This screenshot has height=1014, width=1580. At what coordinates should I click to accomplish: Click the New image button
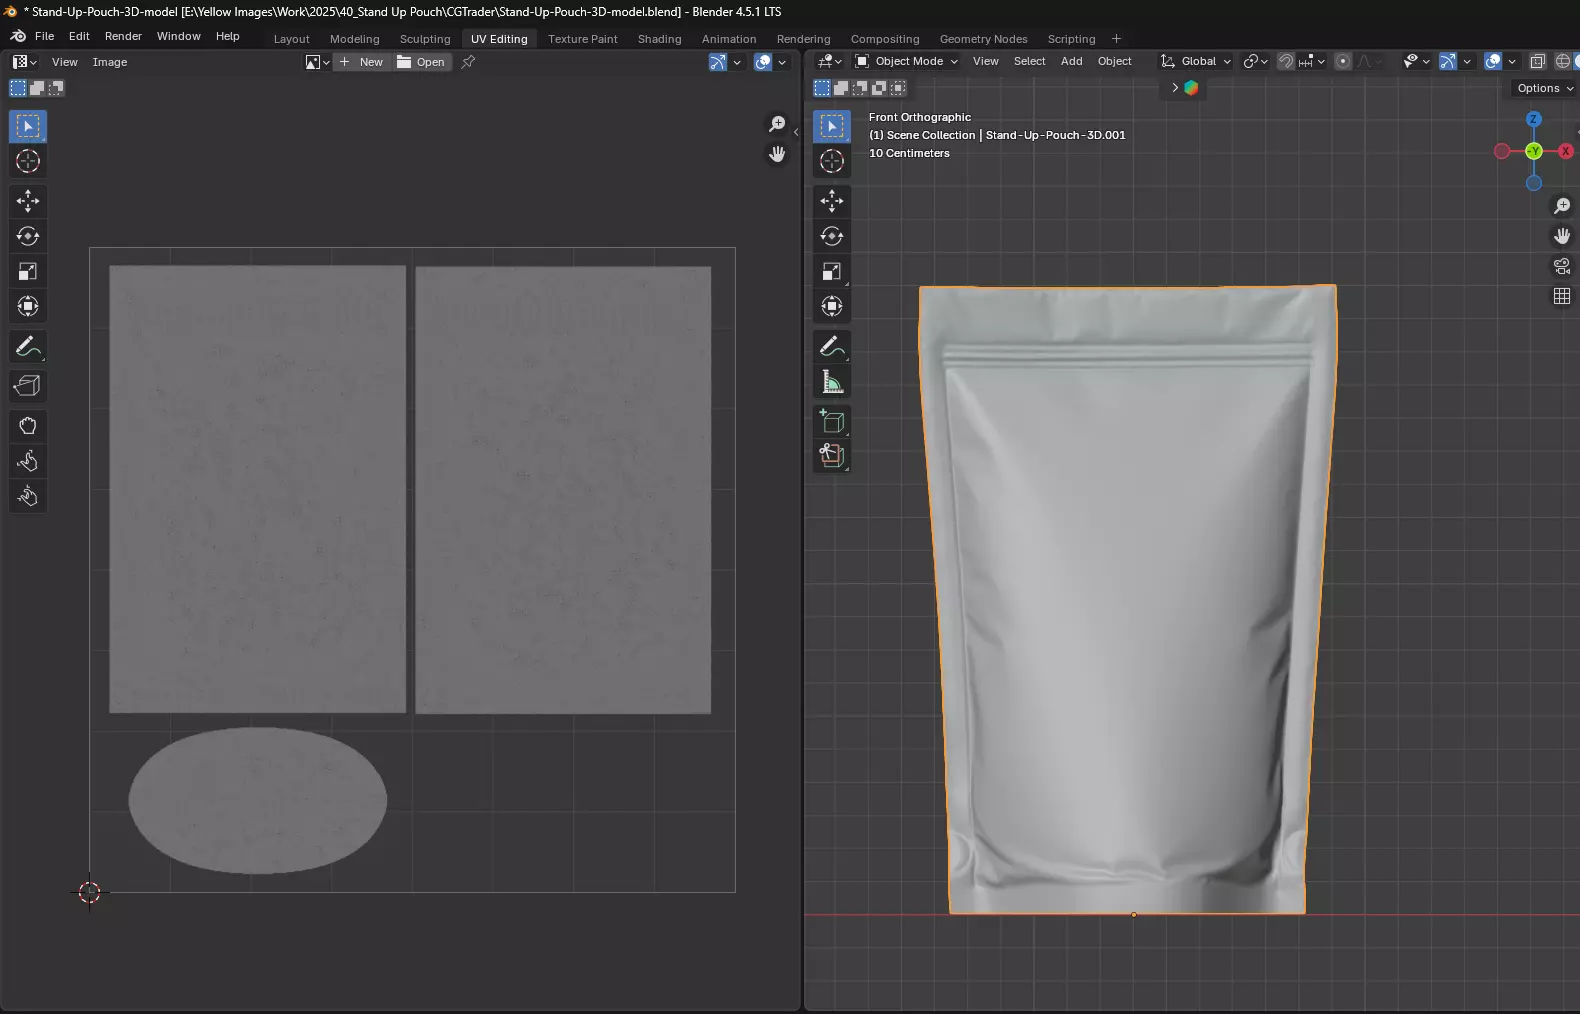[361, 62]
